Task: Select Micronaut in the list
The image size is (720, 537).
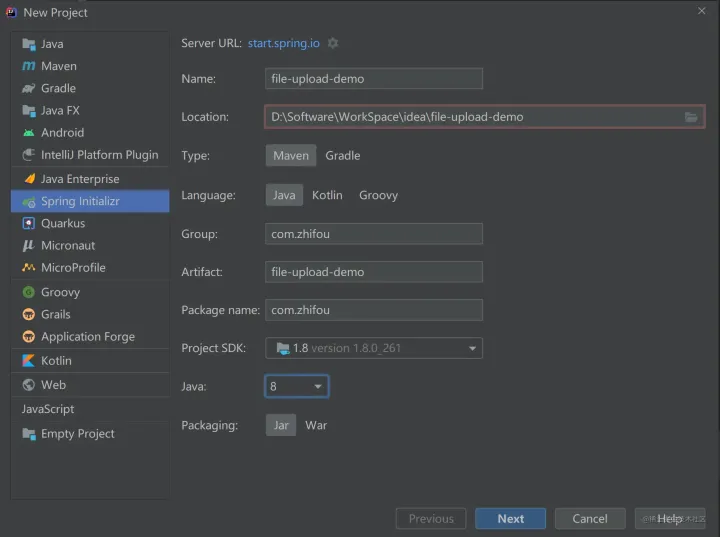Action: [x=90, y=245]
